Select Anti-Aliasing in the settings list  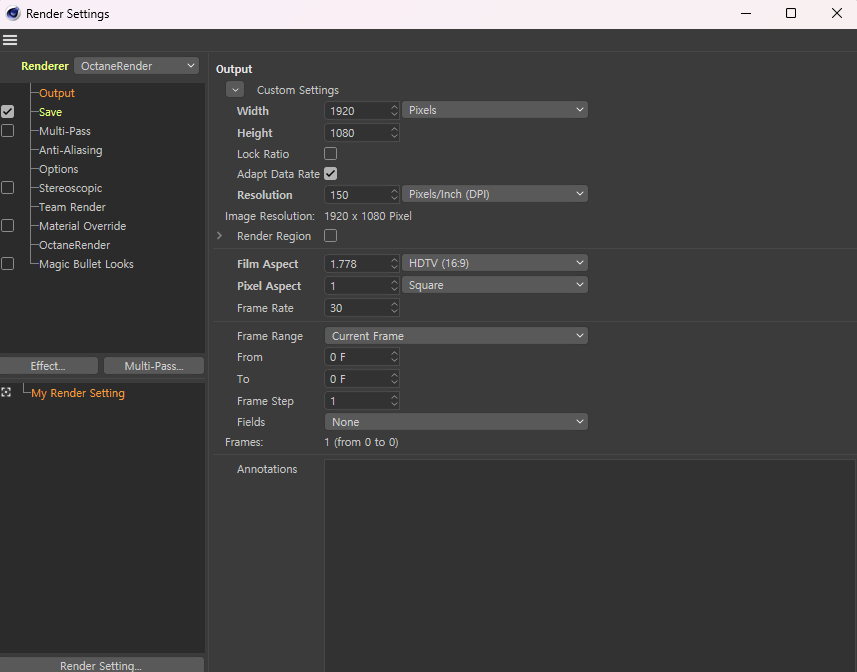[70, 150]
